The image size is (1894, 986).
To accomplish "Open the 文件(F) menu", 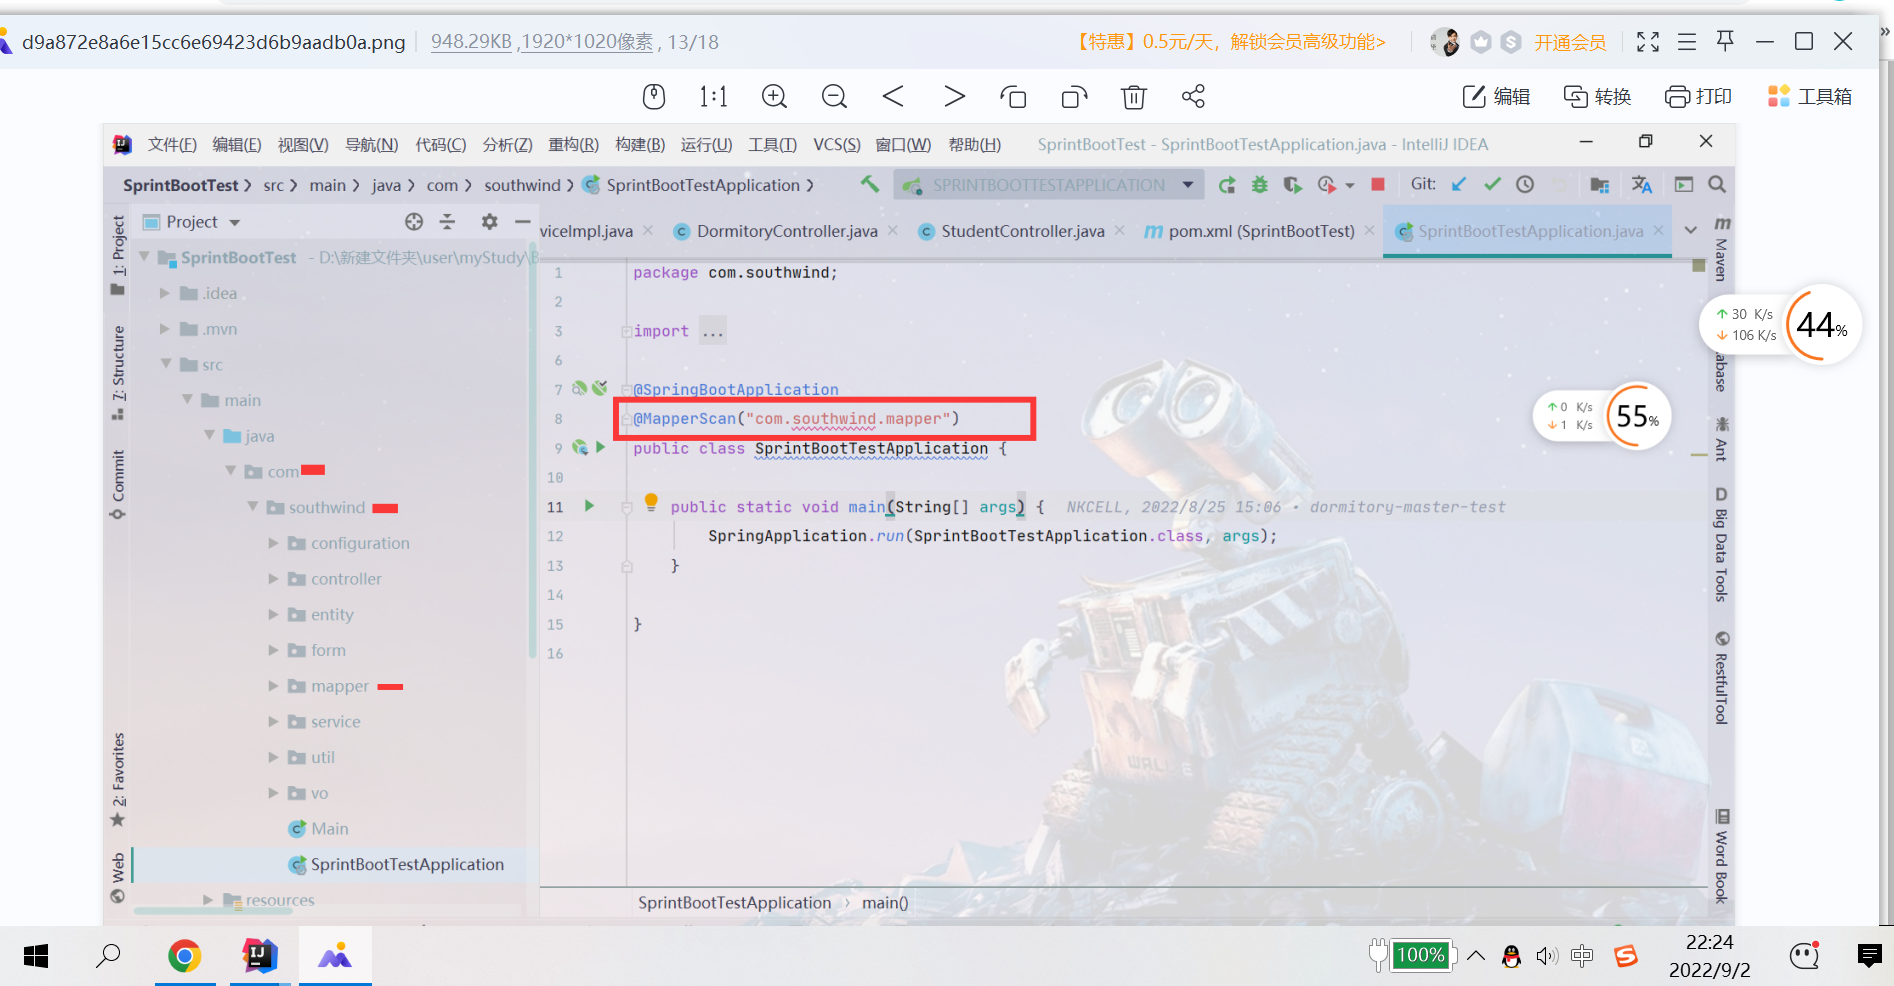I will point(172,144).
